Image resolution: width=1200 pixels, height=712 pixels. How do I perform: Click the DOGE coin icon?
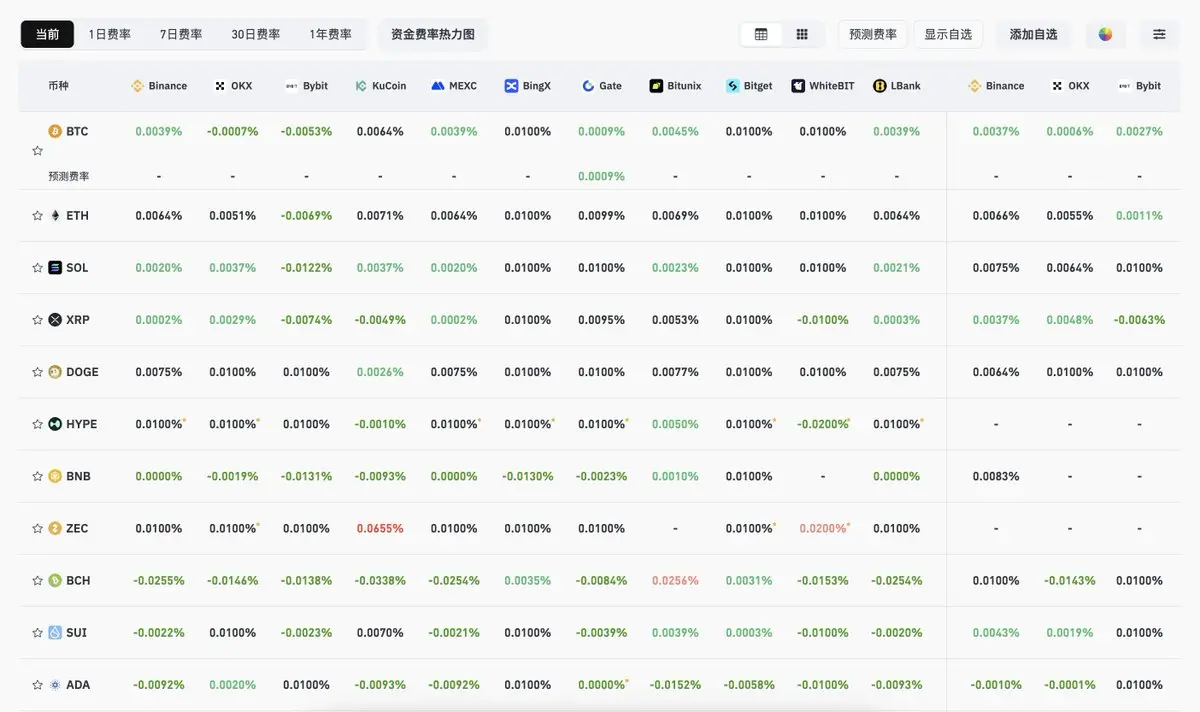point(55,372)
